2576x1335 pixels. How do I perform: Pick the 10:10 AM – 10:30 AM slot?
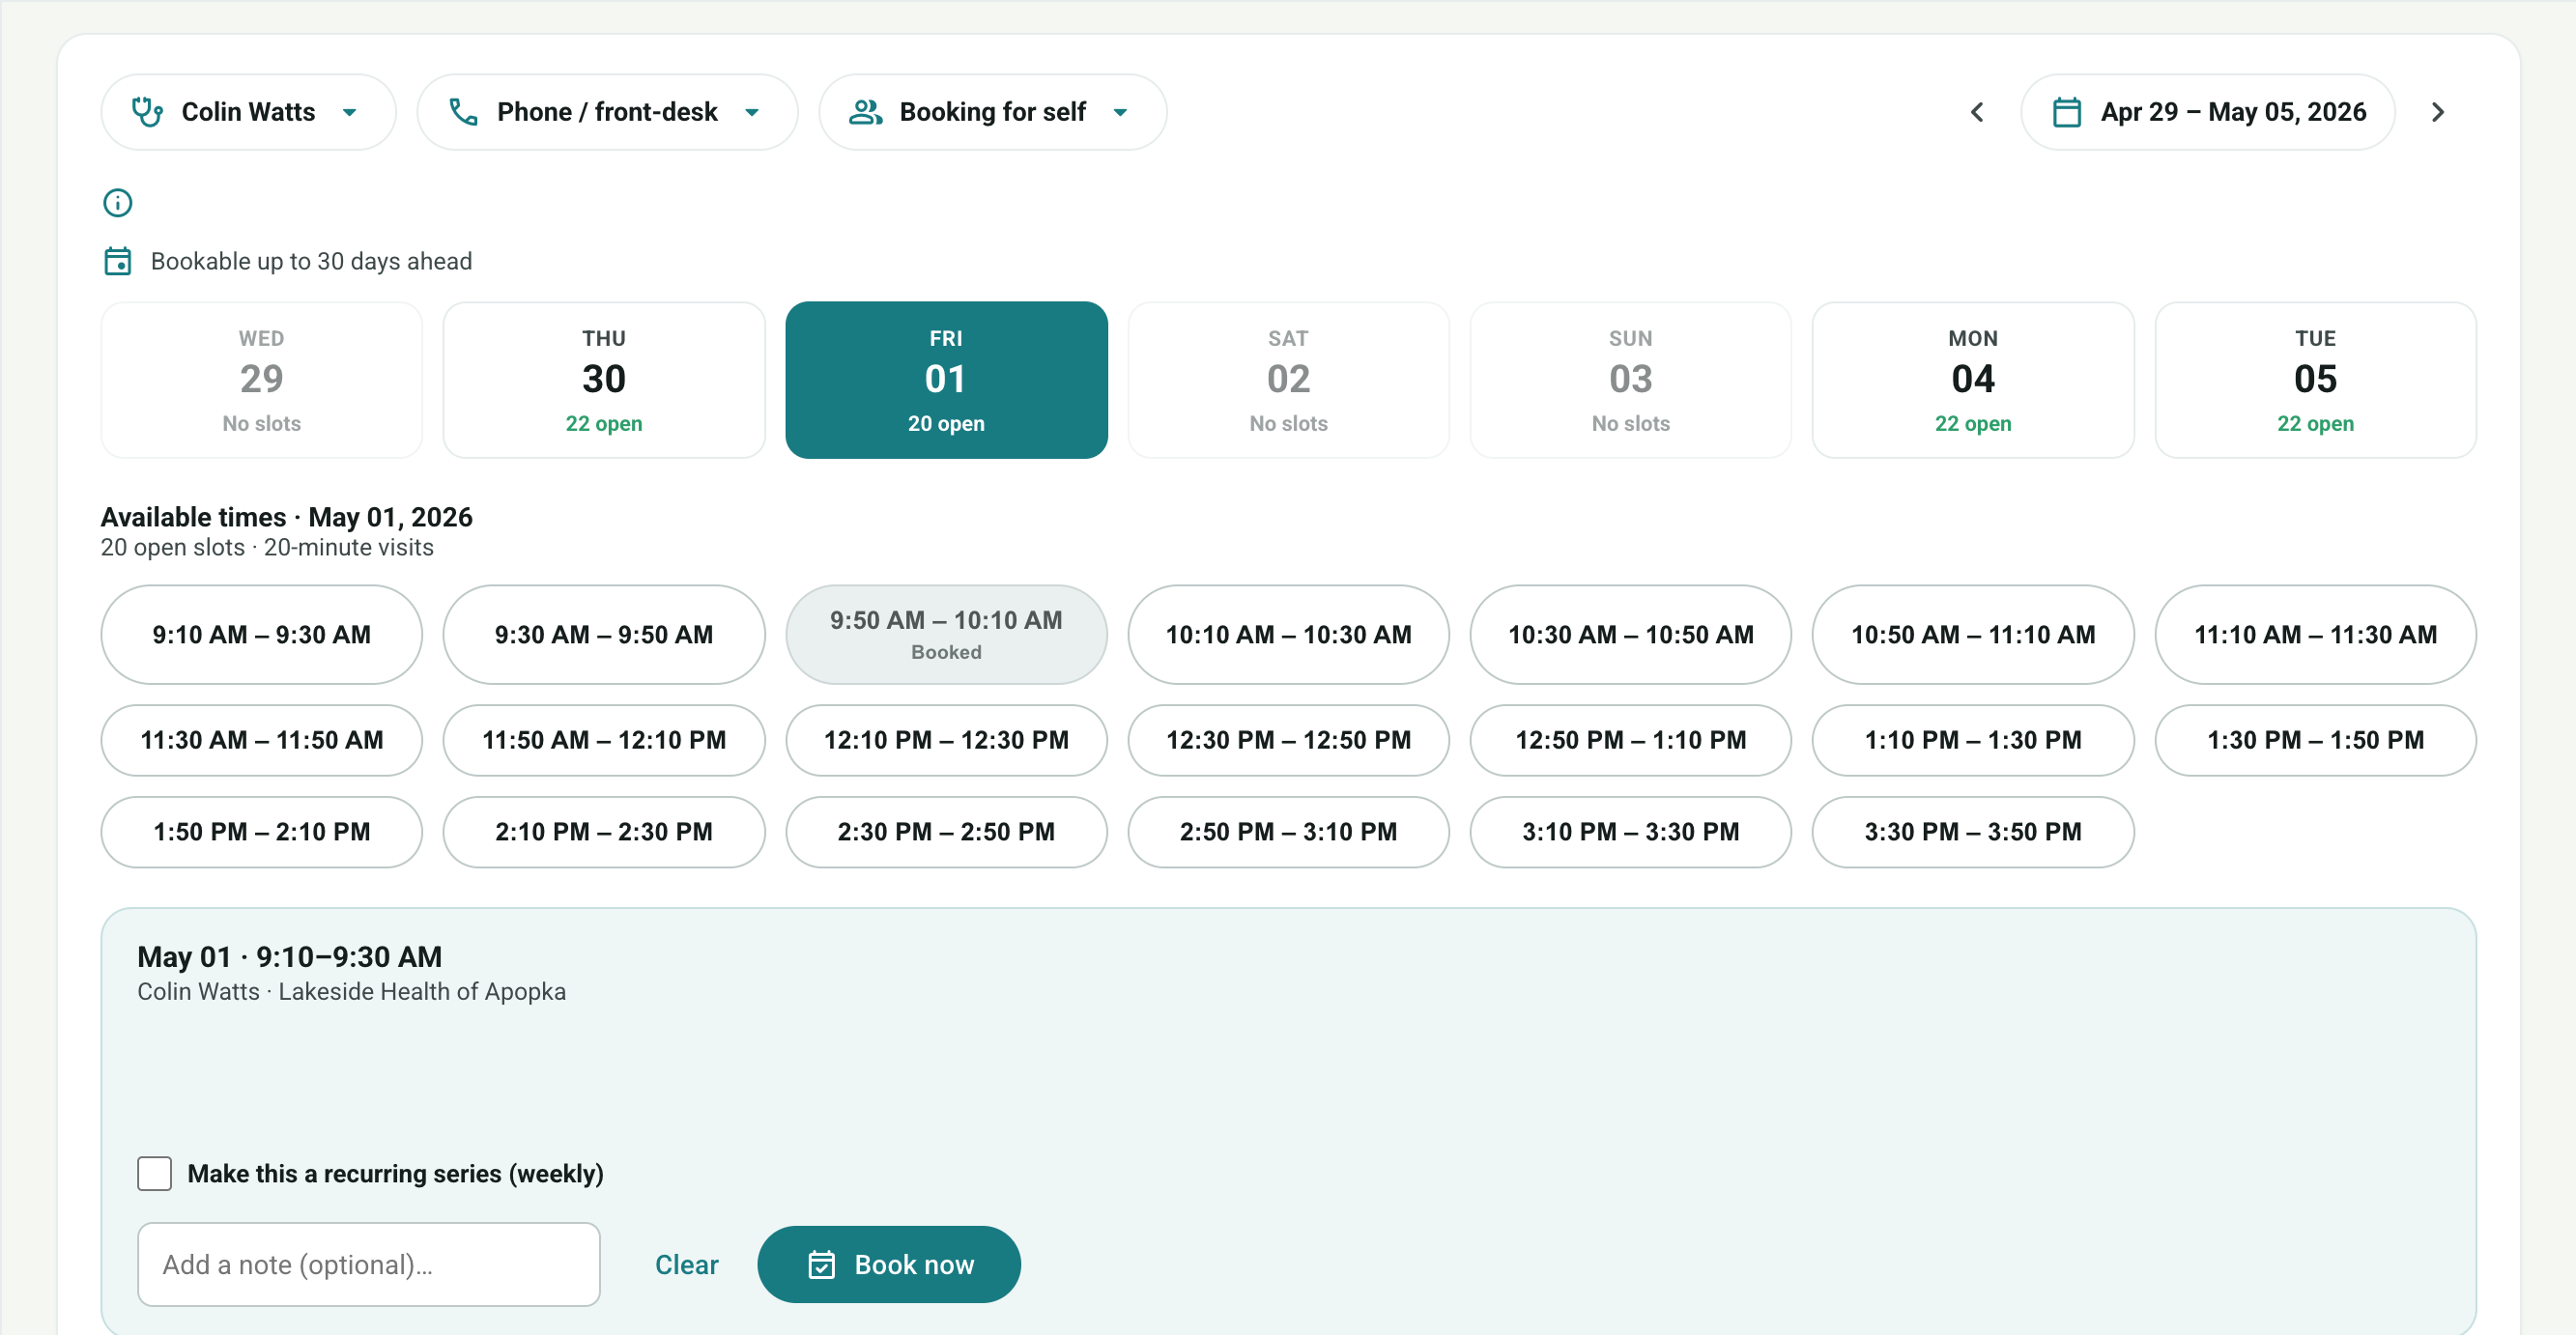click(x=1288, y=634)
